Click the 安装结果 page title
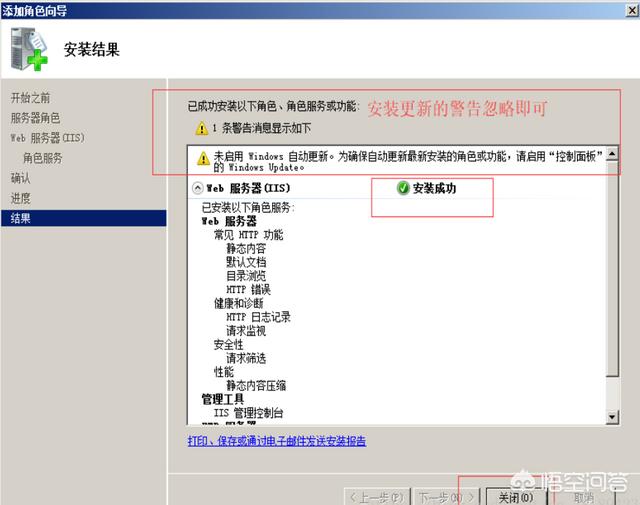 (x=92, y=49)
